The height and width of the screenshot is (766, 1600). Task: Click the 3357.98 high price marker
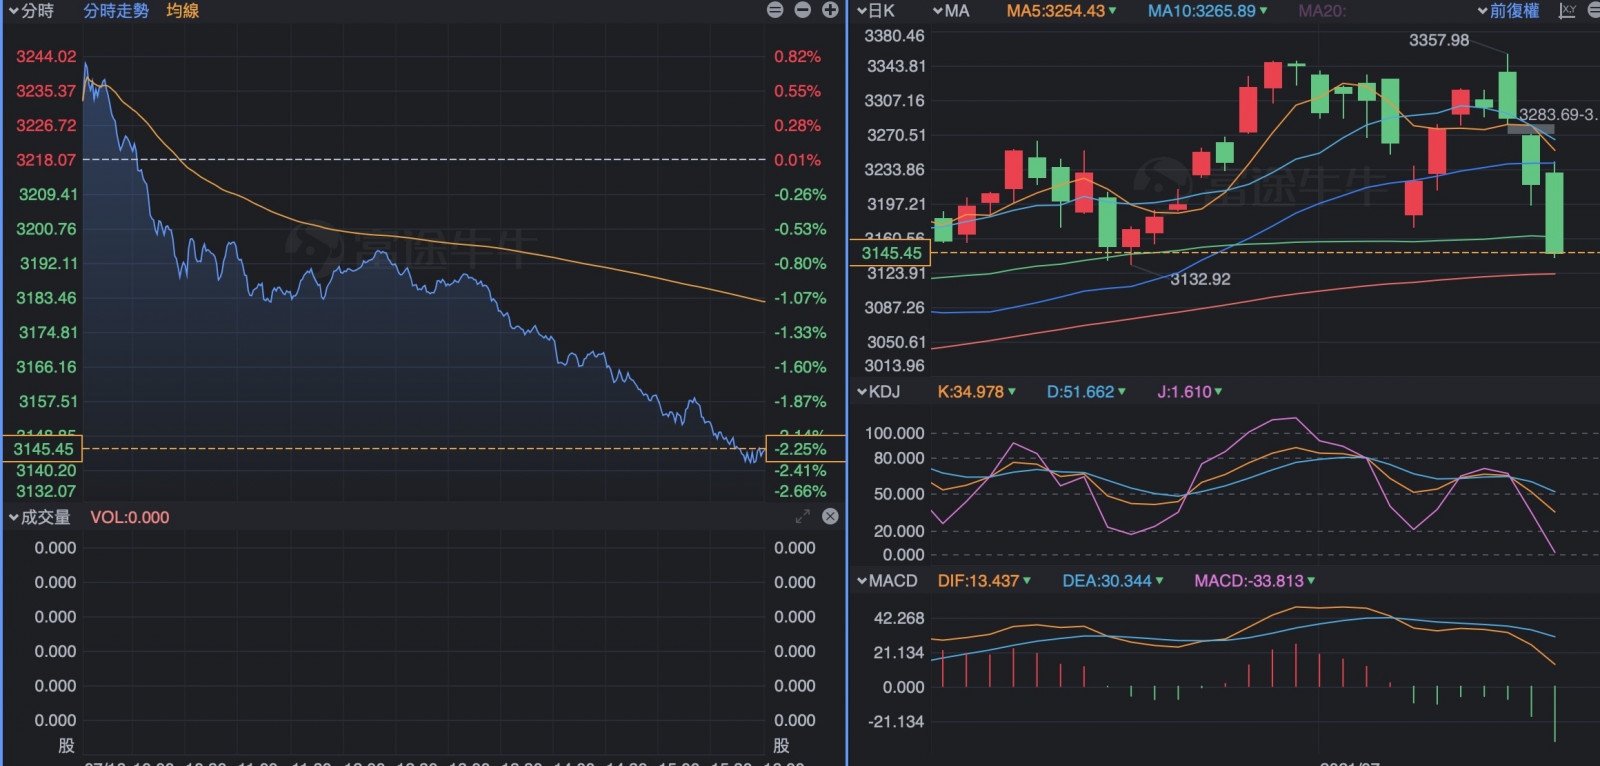tap(1438, 41)
